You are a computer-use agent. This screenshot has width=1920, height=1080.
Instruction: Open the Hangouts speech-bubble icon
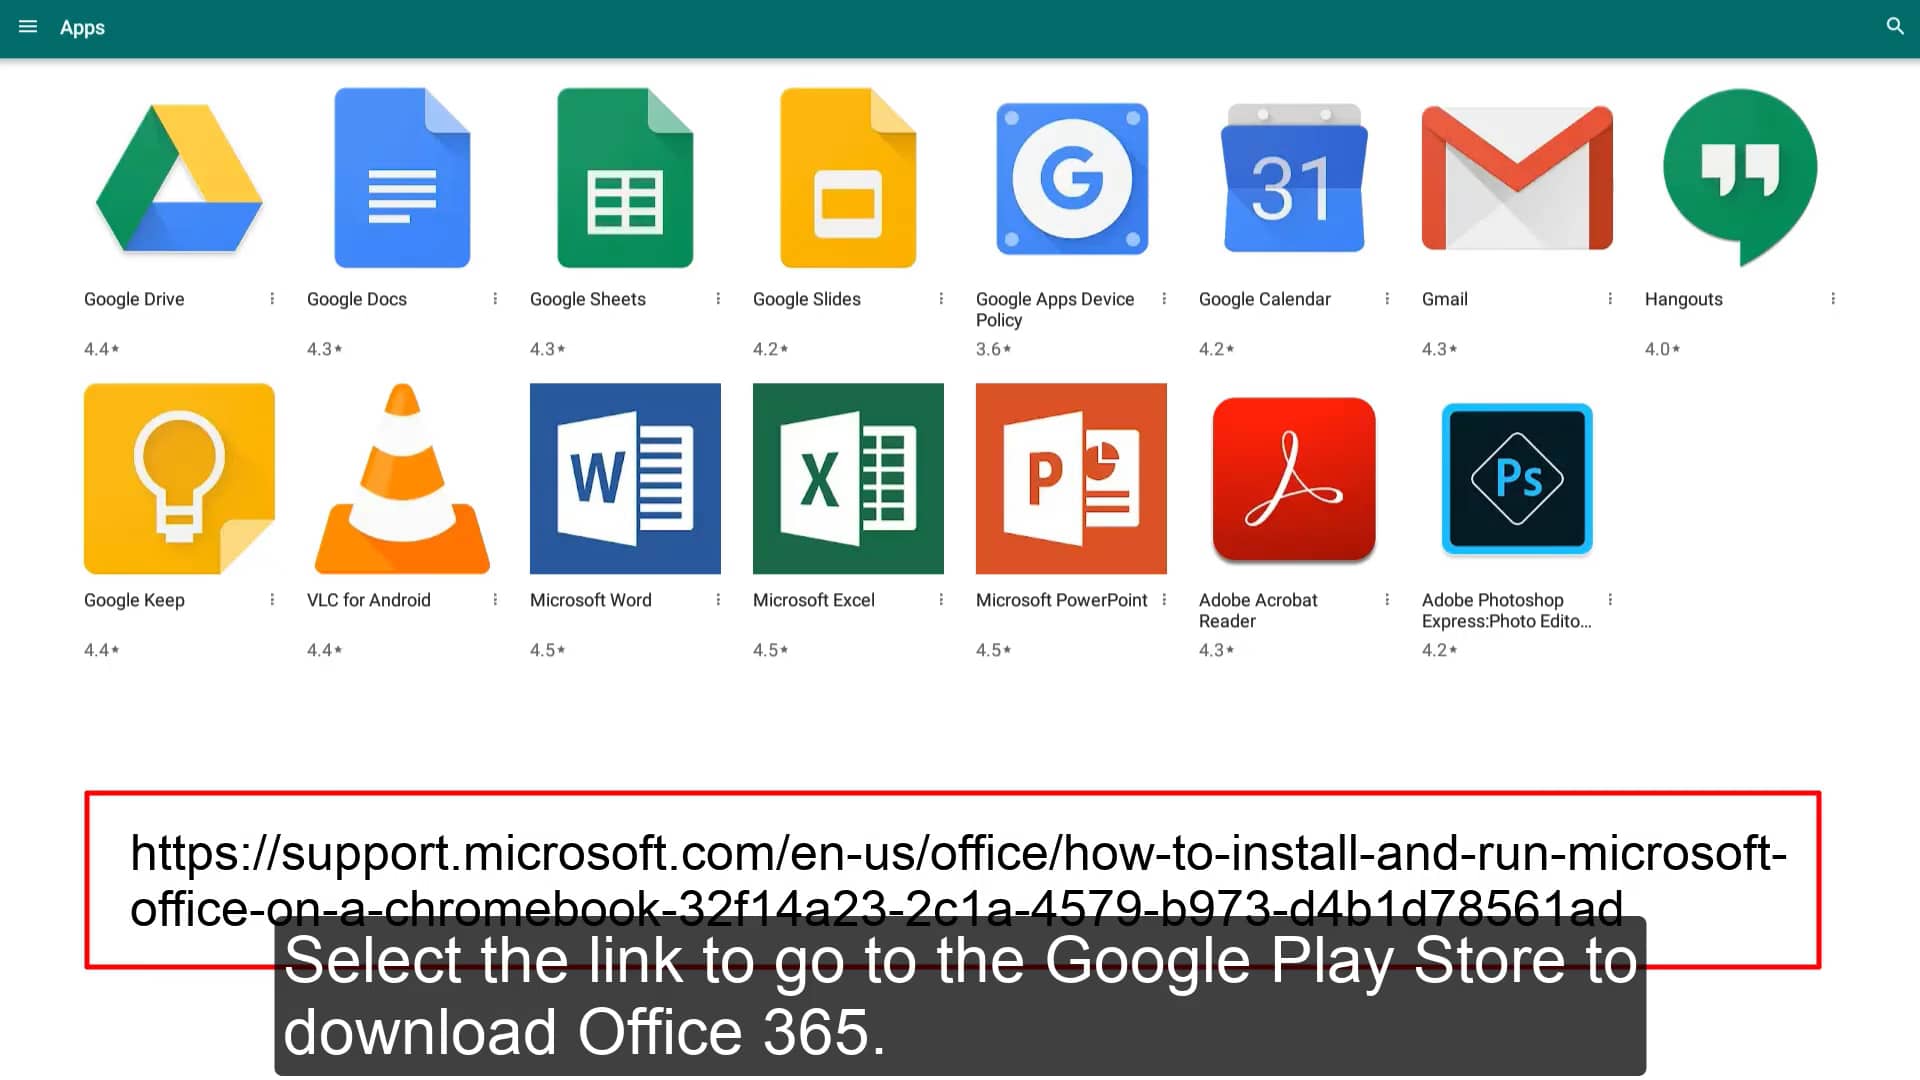coord(1740,178)
